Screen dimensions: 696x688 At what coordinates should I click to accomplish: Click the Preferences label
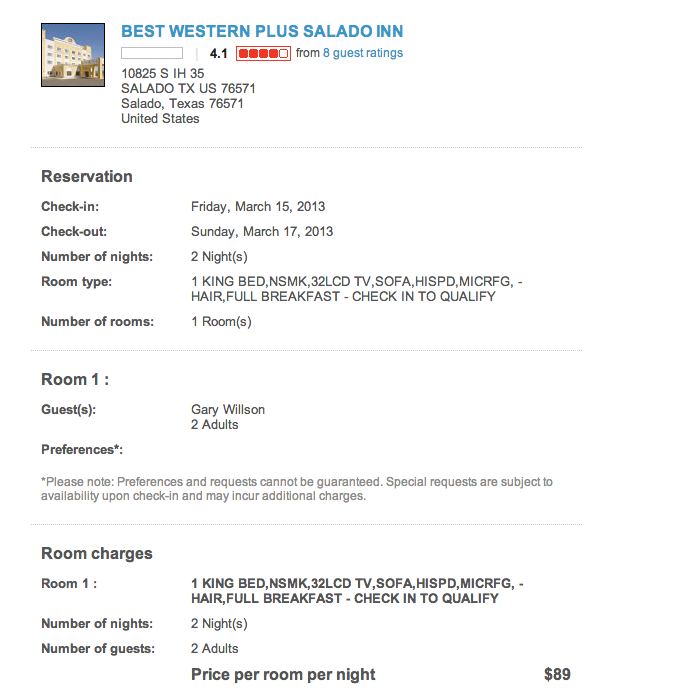82,450
